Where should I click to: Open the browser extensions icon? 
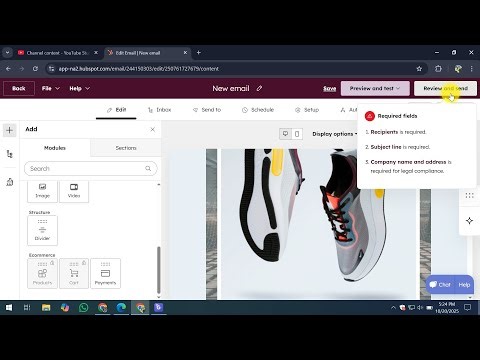(438, 69)
